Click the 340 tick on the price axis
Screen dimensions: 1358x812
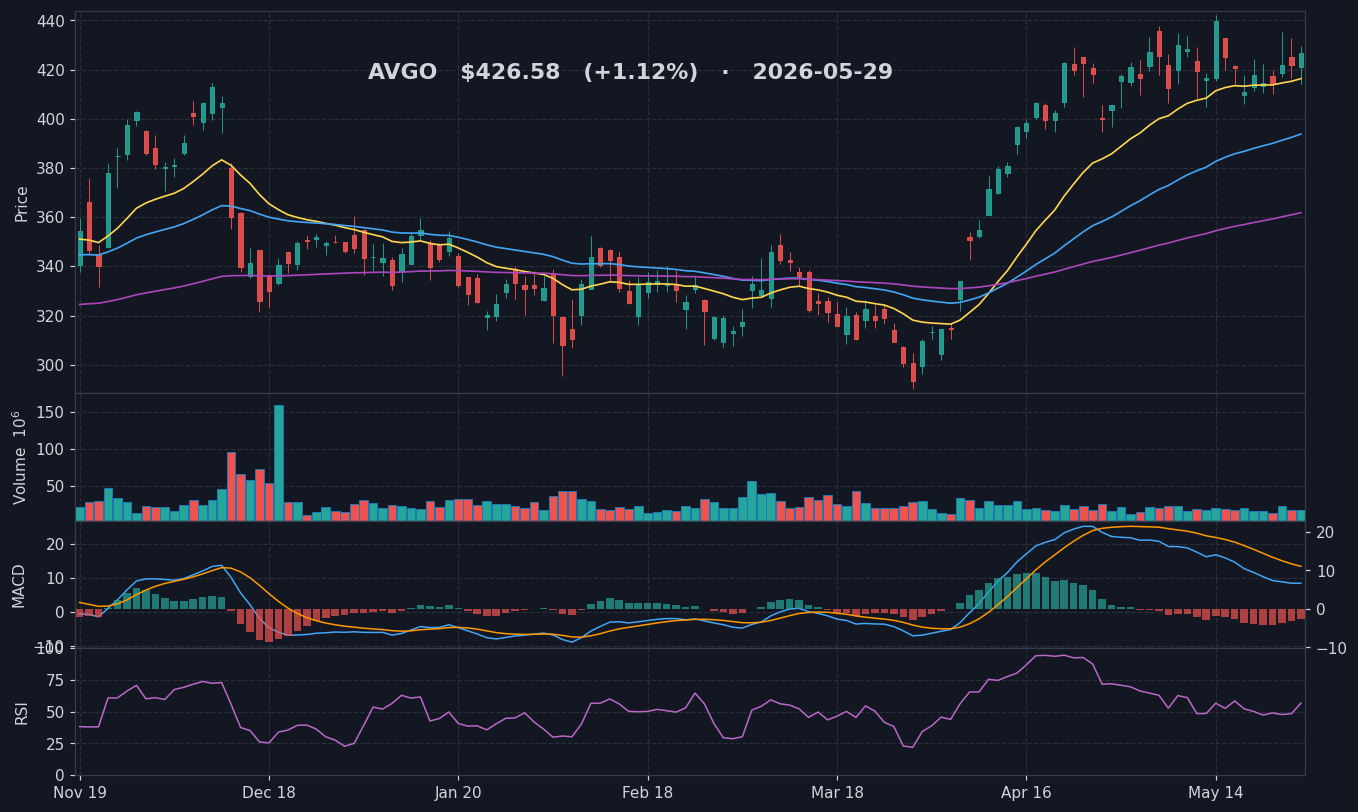50,267
